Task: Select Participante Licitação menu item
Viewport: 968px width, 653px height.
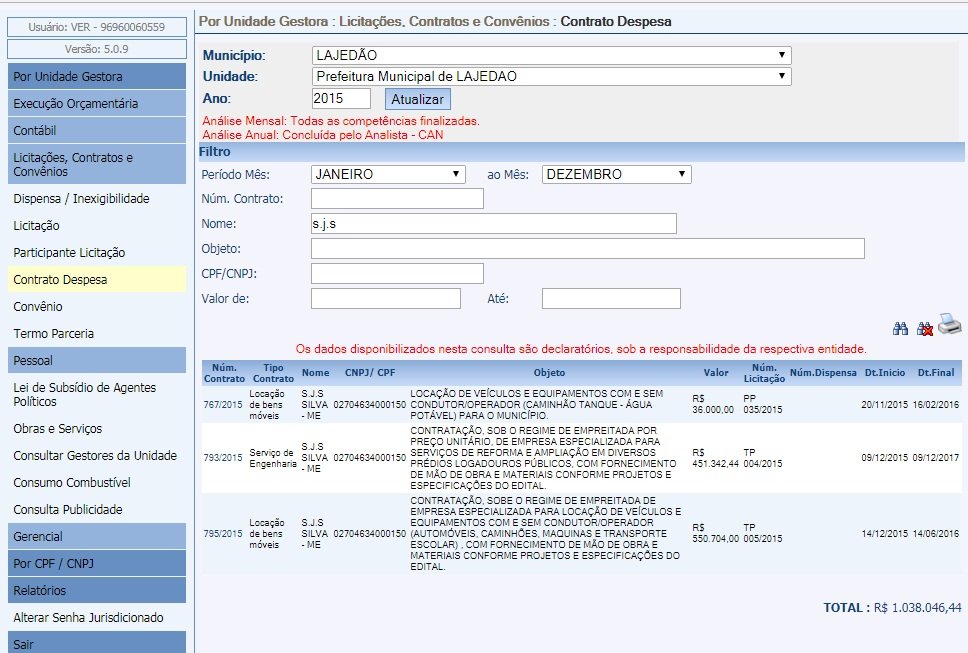Action: tap(69, 253)
